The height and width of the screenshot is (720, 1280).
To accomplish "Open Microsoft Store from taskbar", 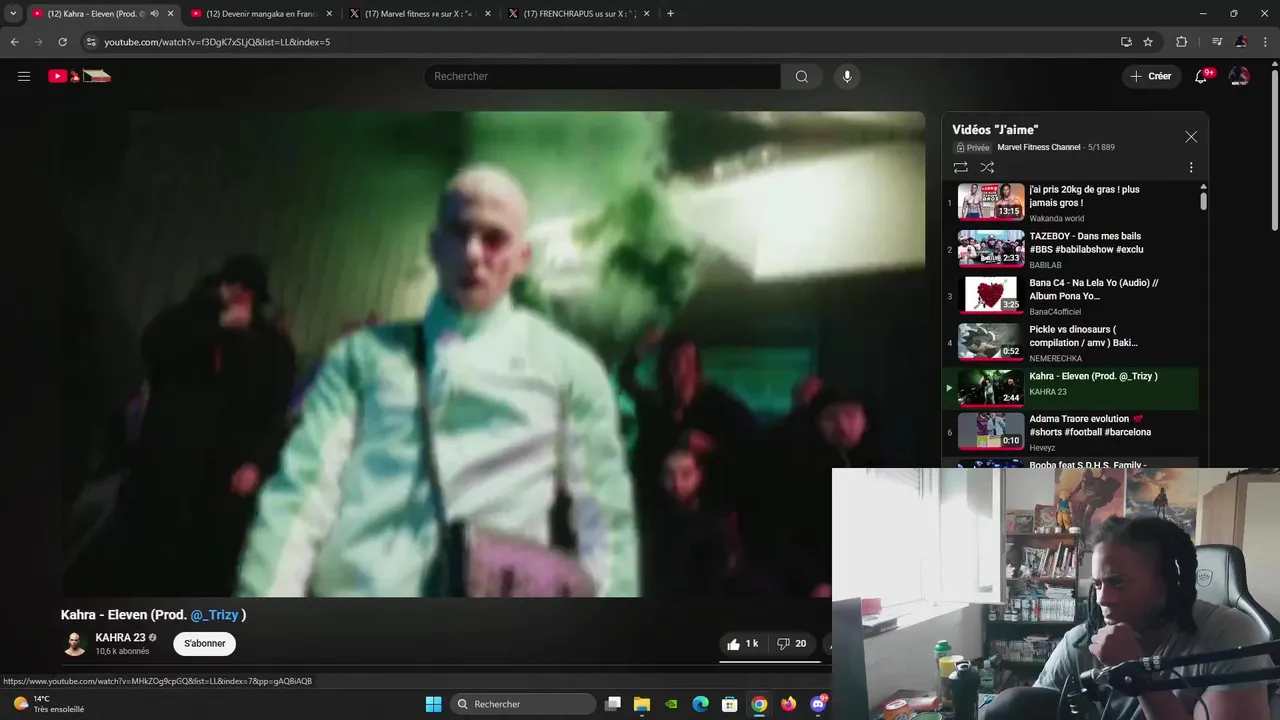I will (x=730, y=704).
